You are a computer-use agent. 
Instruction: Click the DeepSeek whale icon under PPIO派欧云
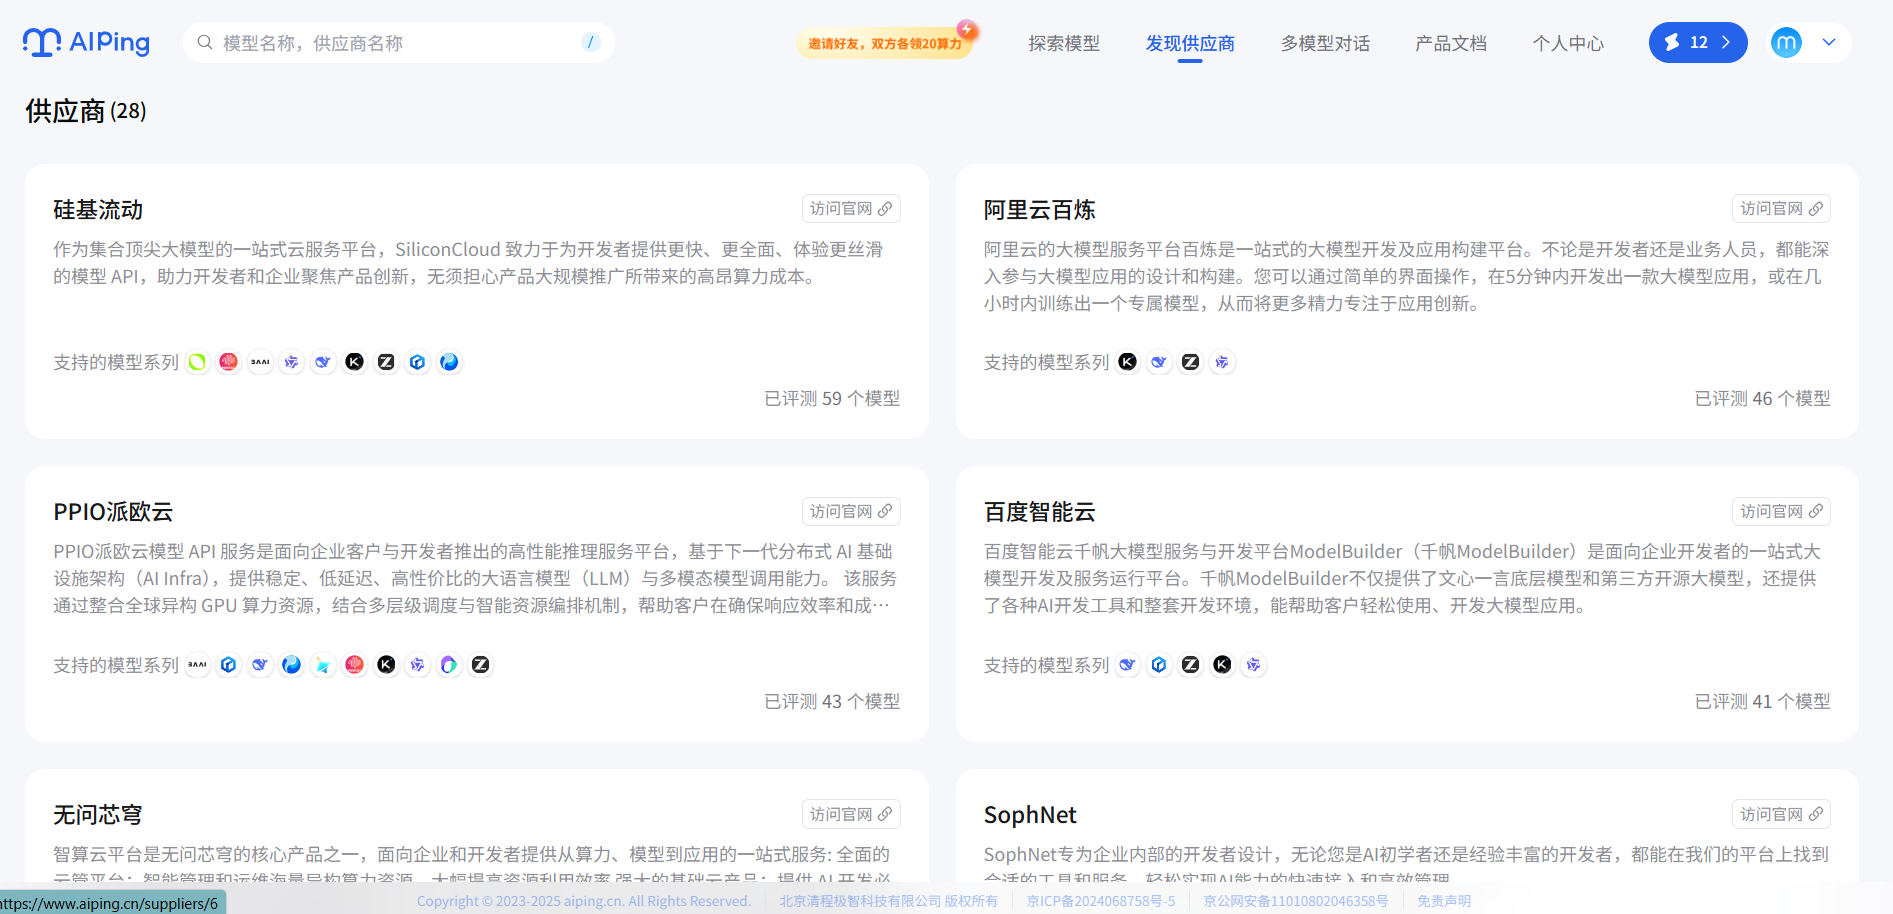(x=261, y=665)
